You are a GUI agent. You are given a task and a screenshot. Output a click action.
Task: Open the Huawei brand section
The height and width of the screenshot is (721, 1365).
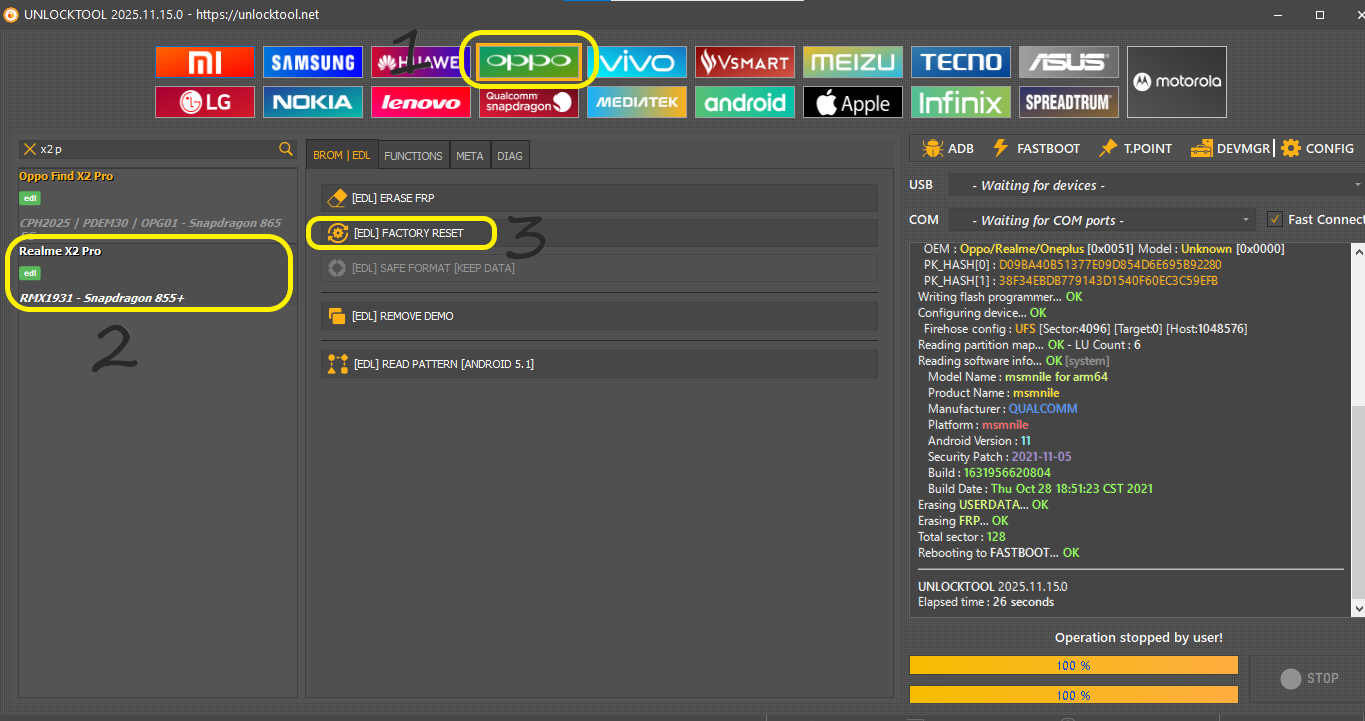click(421, 62)
